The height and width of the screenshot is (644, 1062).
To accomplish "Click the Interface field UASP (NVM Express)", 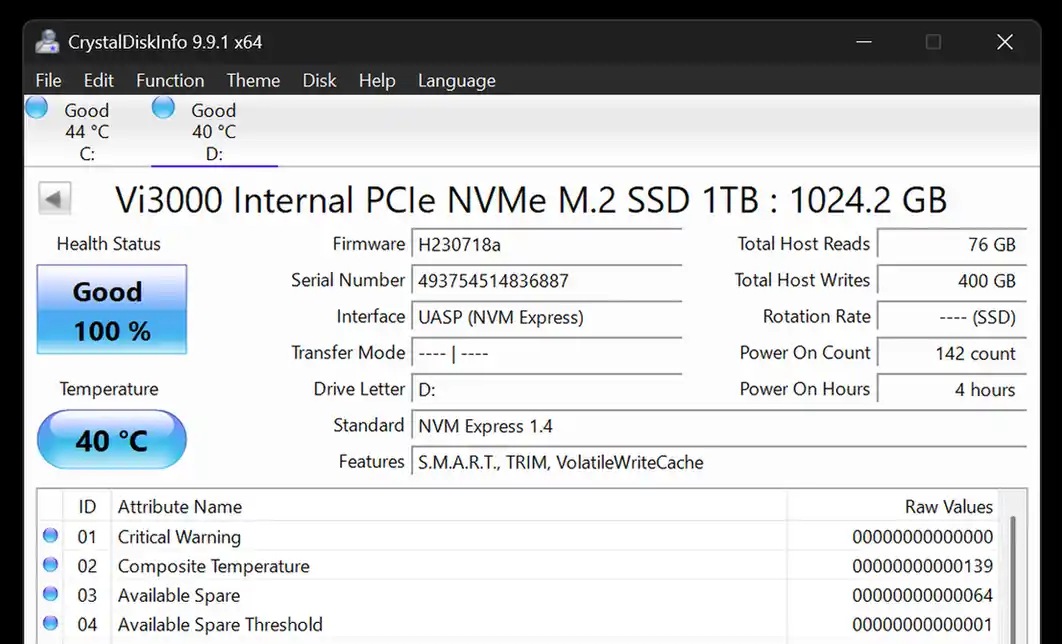I will 547,317.
